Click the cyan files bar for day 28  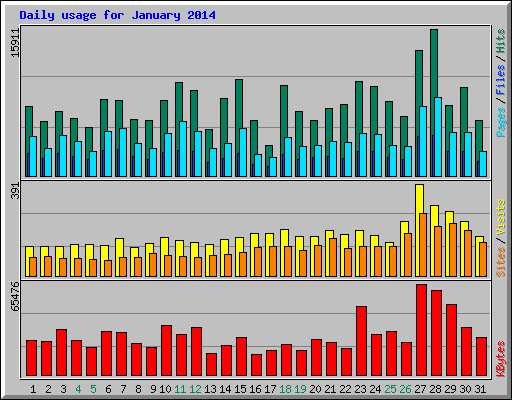point(438,137)
